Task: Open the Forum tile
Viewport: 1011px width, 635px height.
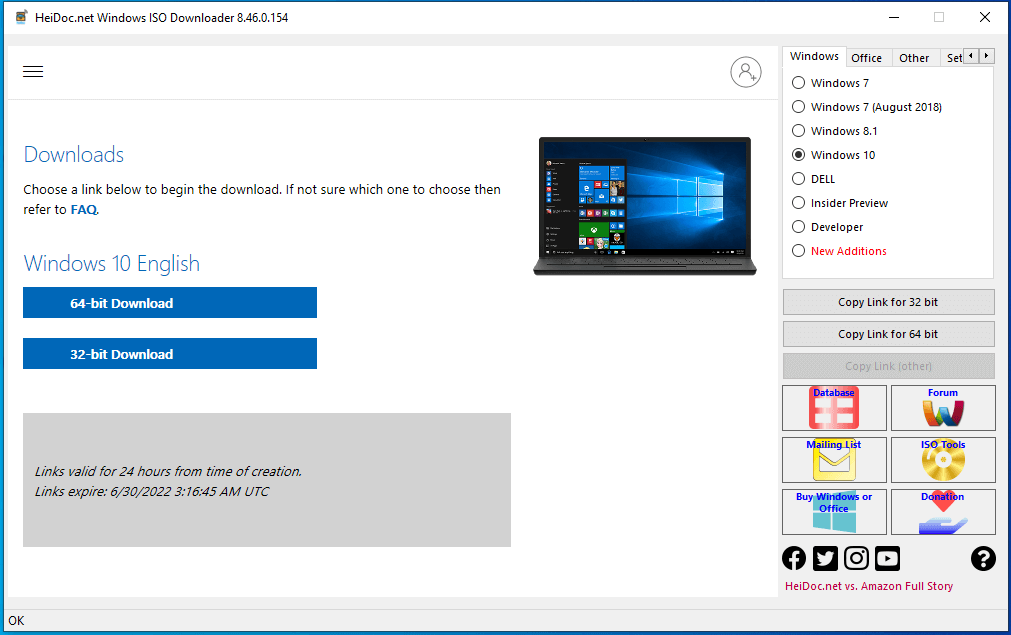Action: click(x=943, y=408)
